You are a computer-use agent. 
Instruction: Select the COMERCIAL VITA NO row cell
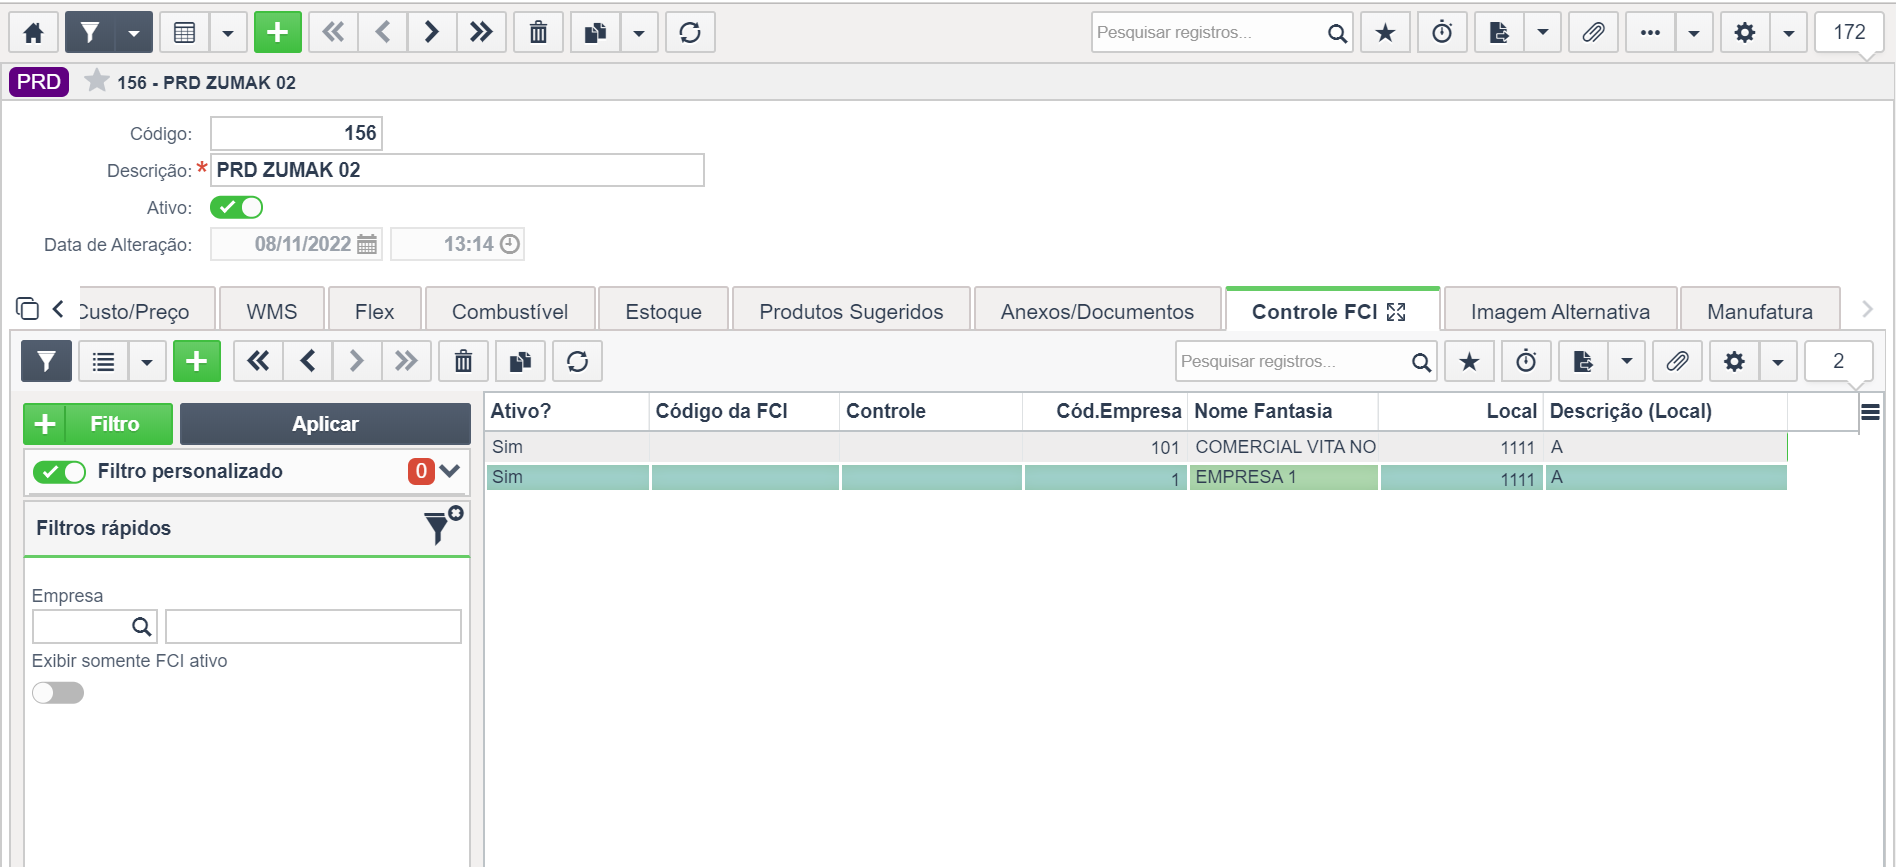[1284, 447]
